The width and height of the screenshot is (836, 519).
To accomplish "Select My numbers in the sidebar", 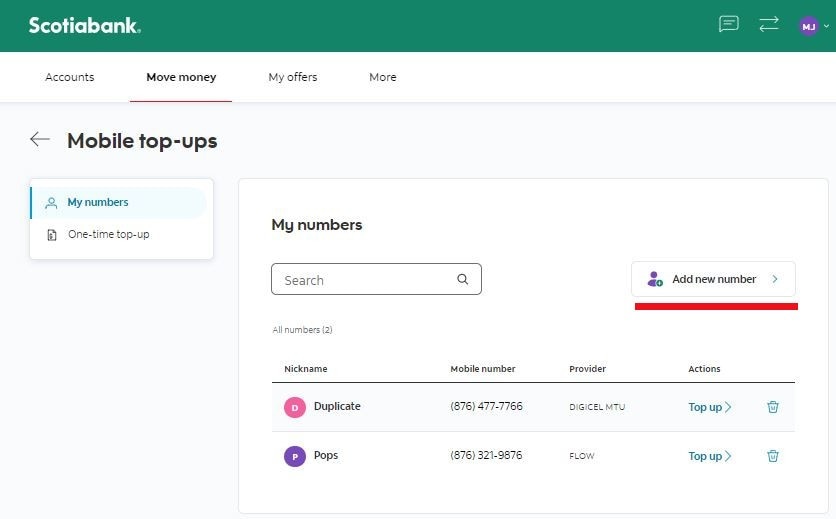I will 98,203.
